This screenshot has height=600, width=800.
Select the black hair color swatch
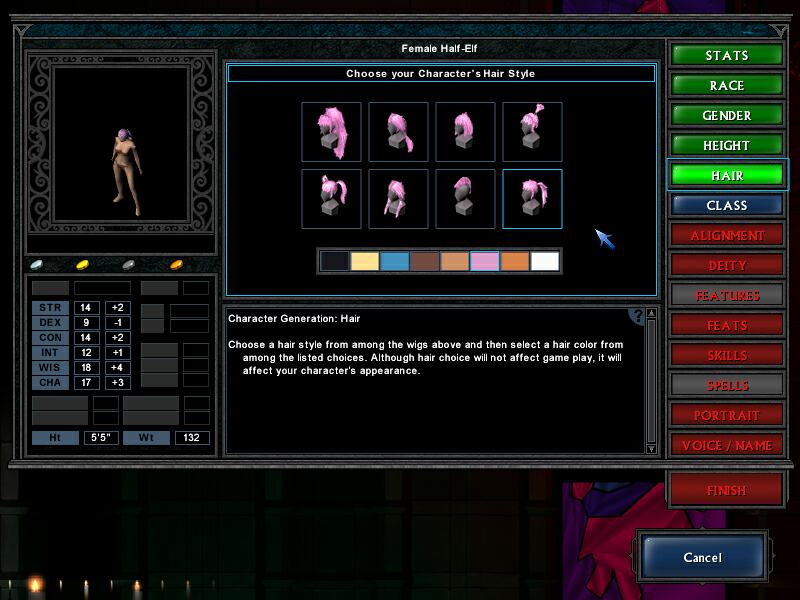pos(335,262)
